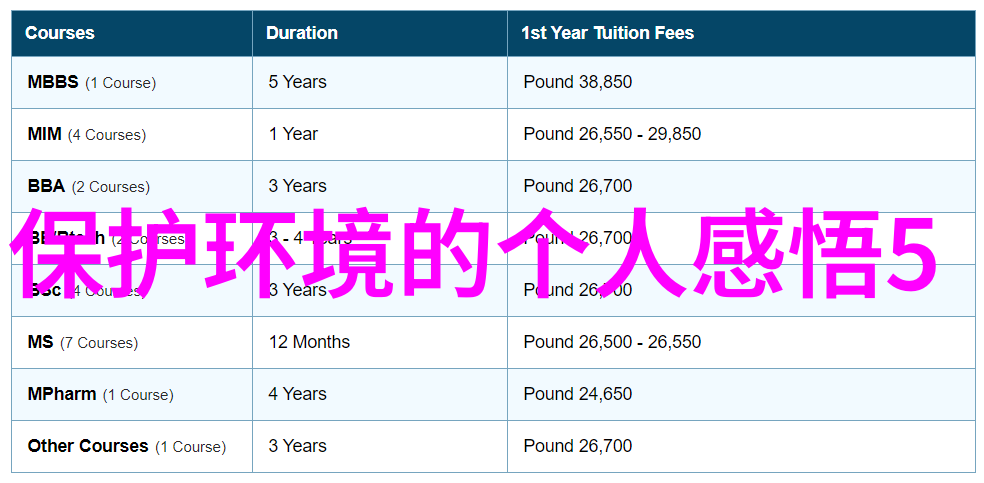Click the Pound 26,550 - 29,850 fee
The height and width of the screenshot is (483, 984).
tap(612, 134)
